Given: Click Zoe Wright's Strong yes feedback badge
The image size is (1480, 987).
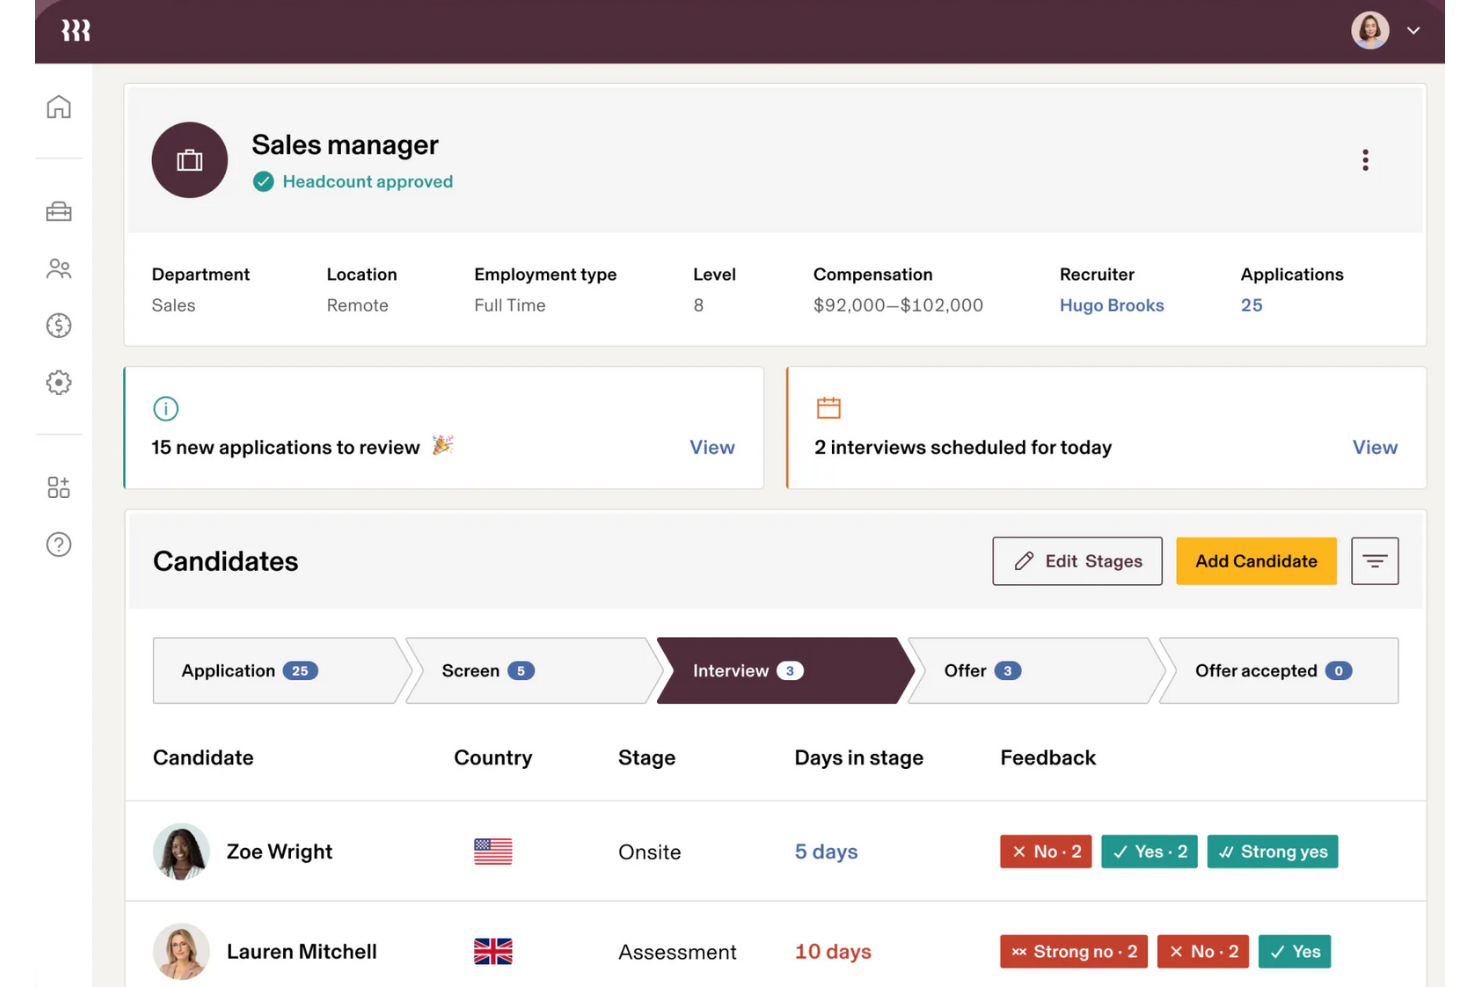Looking at the screenshot, I should [x=1272, y=852].
